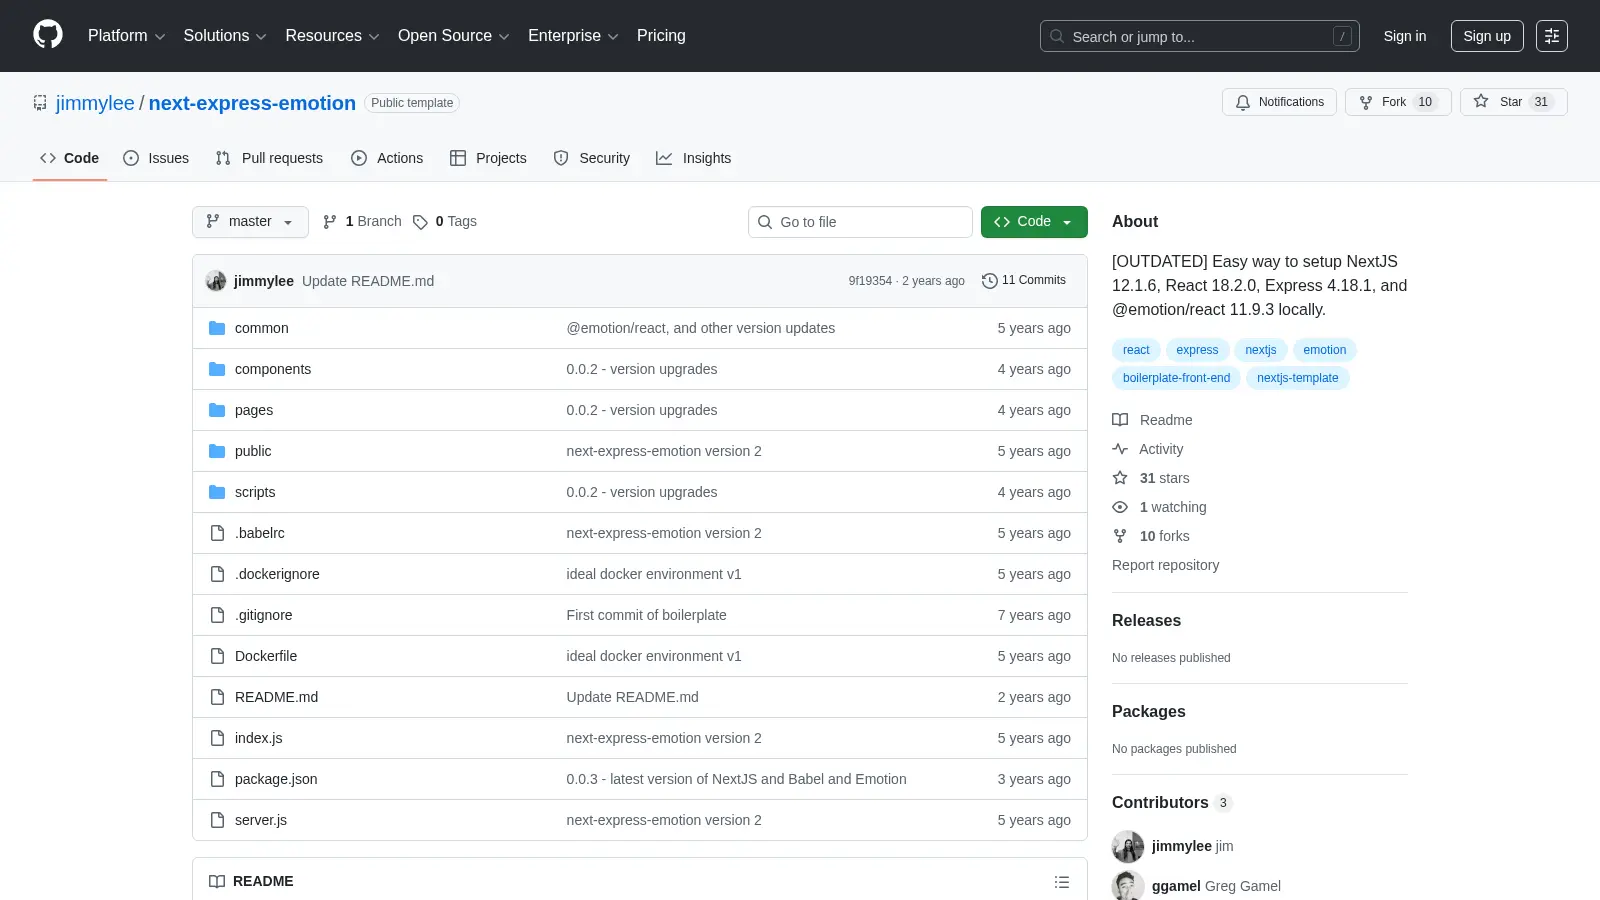This screenshot has width=1600, height=900.
Task: Open the .gitignore file
Action: [x=264, y=615]
